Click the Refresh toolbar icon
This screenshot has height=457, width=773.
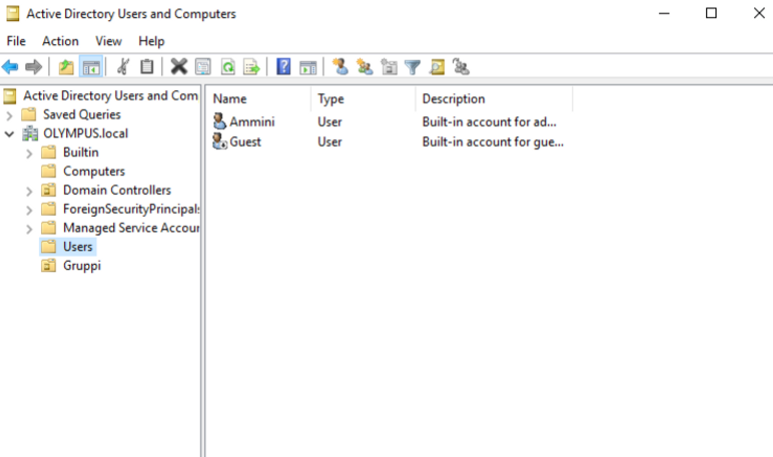point(228,67)
